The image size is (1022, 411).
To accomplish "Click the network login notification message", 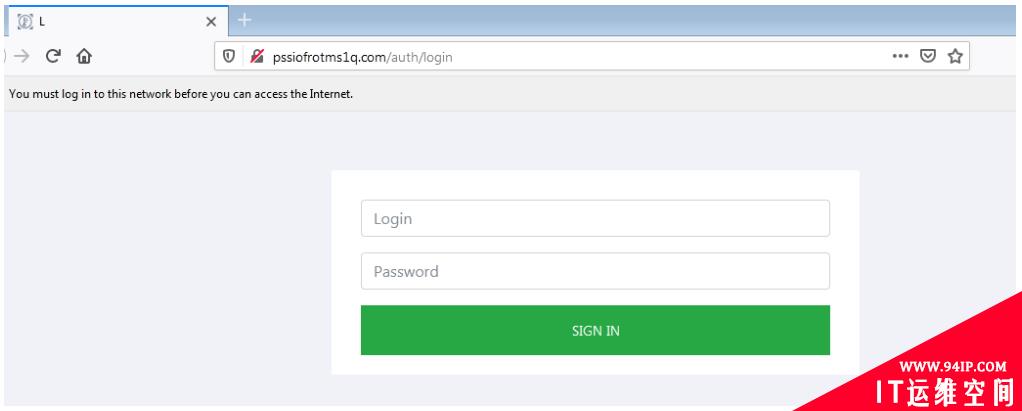I will tap(181, 94).
